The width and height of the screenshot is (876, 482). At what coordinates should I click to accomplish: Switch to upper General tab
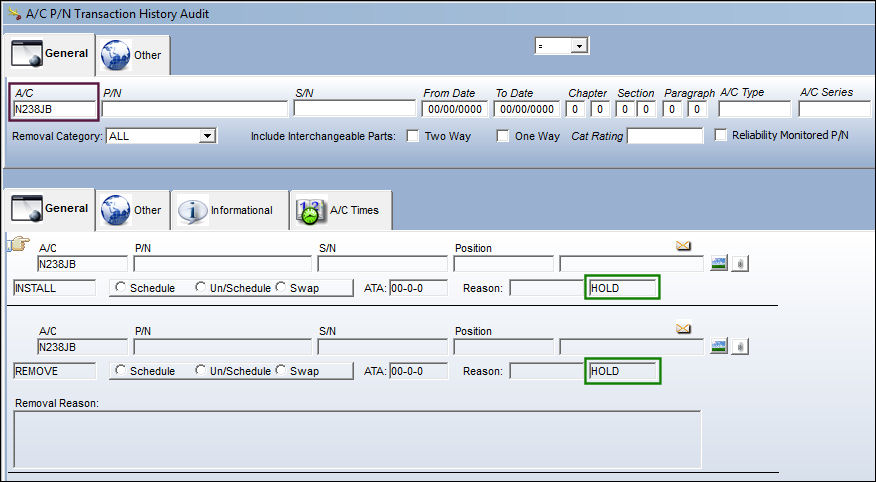pos(50,54)
